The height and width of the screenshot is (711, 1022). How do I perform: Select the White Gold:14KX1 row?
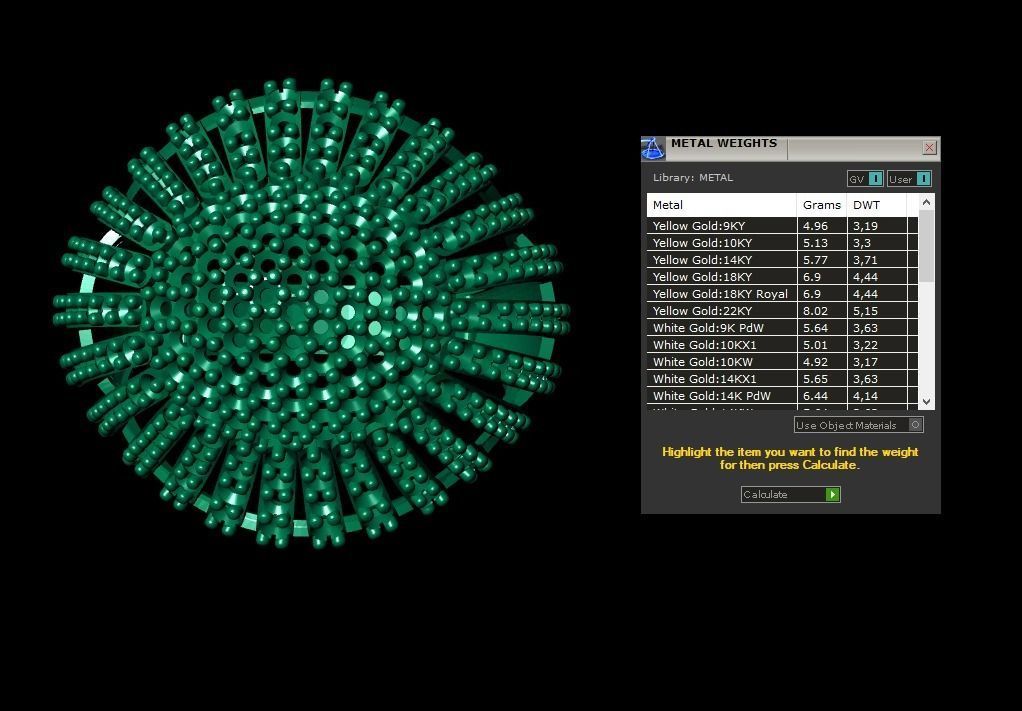(782, 378)
